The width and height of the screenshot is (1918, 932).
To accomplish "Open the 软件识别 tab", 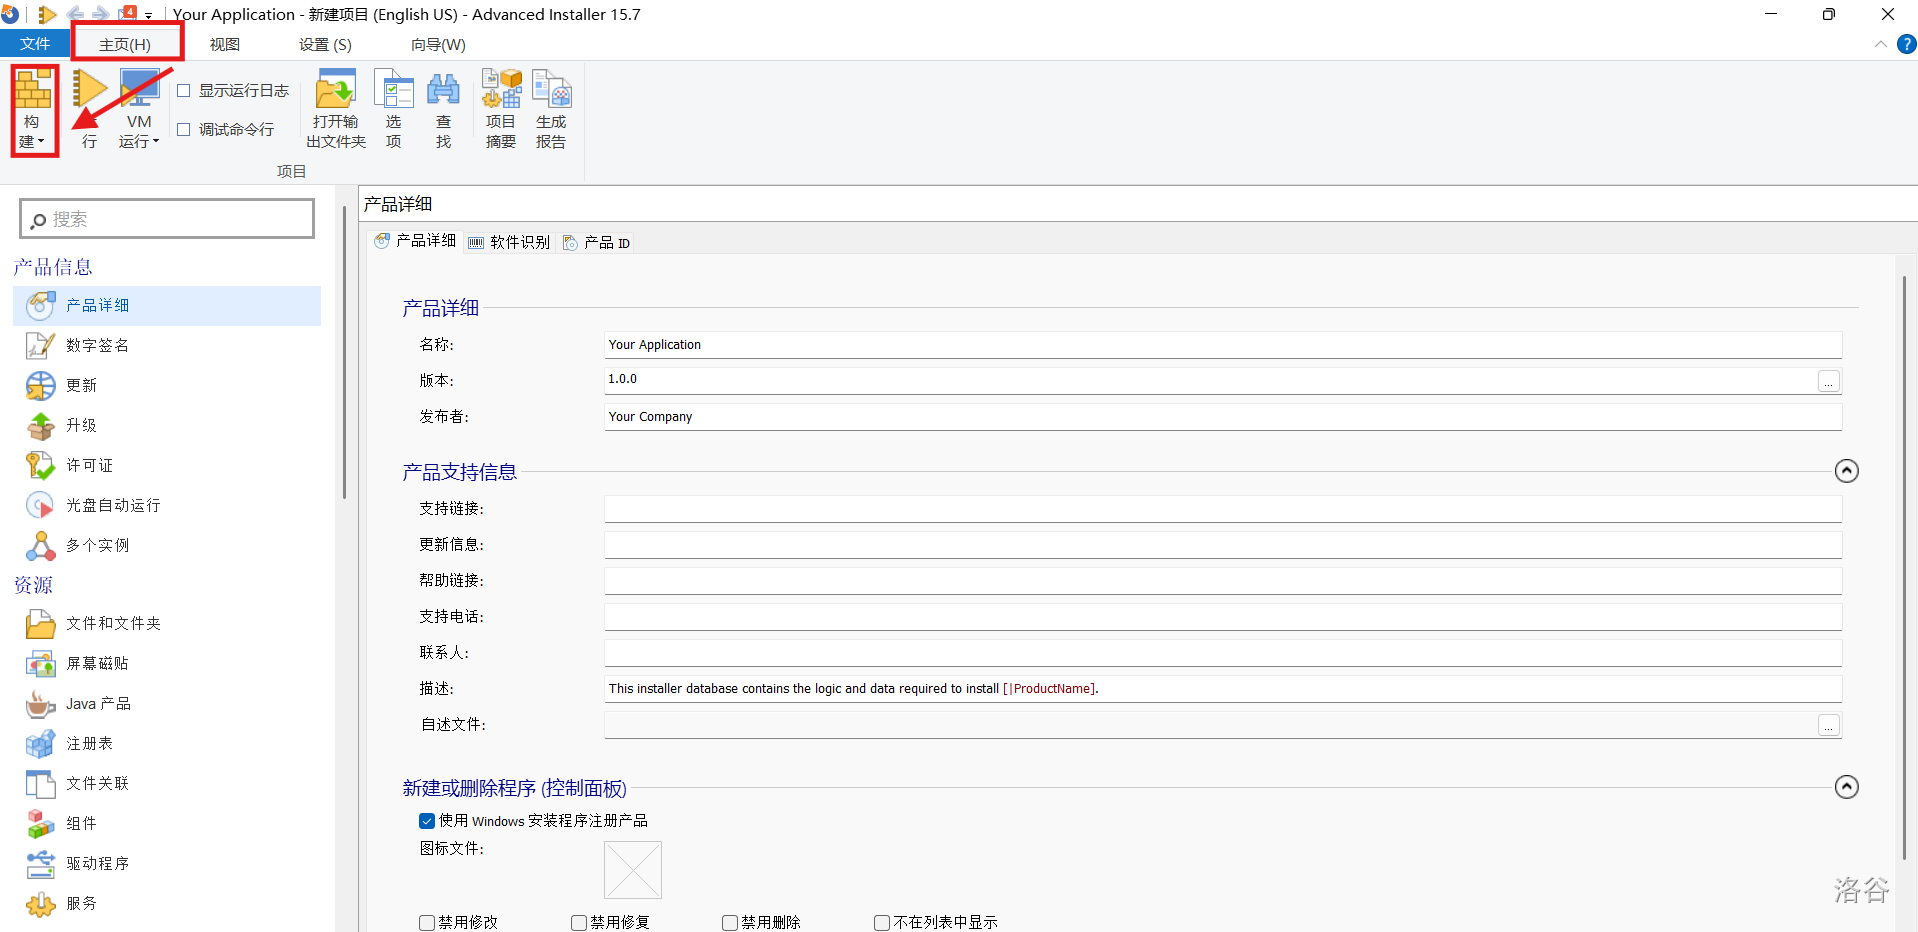I will point(509,242).
